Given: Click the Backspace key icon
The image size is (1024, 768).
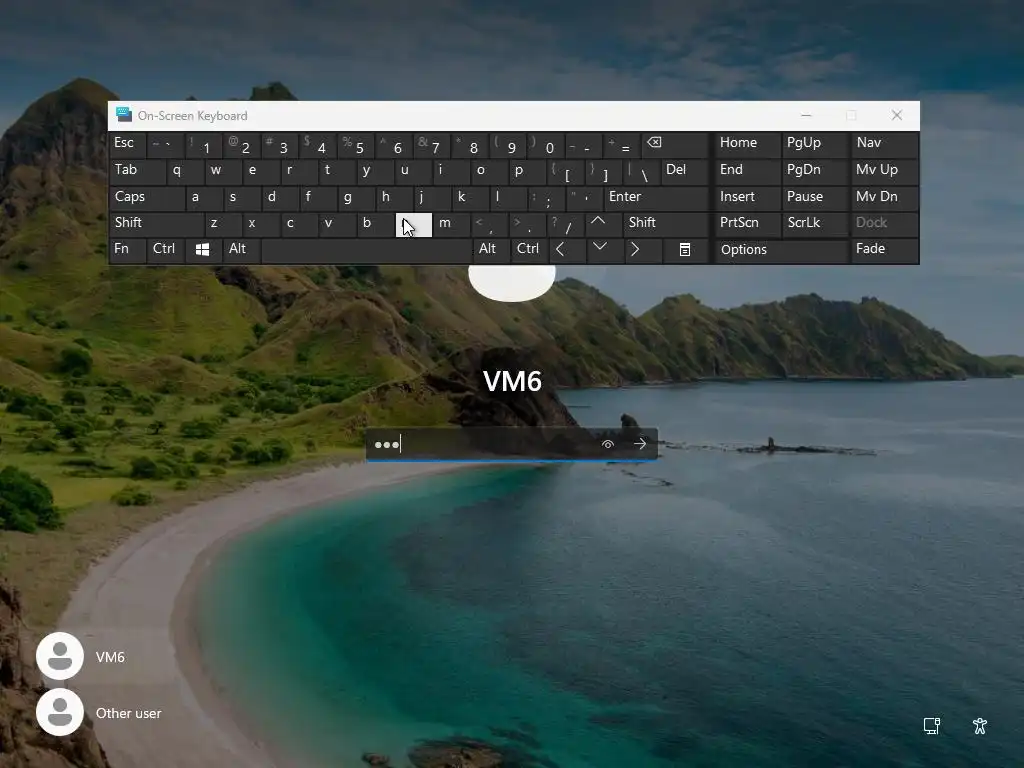Looking at the screenshot, I should [675, 145].
